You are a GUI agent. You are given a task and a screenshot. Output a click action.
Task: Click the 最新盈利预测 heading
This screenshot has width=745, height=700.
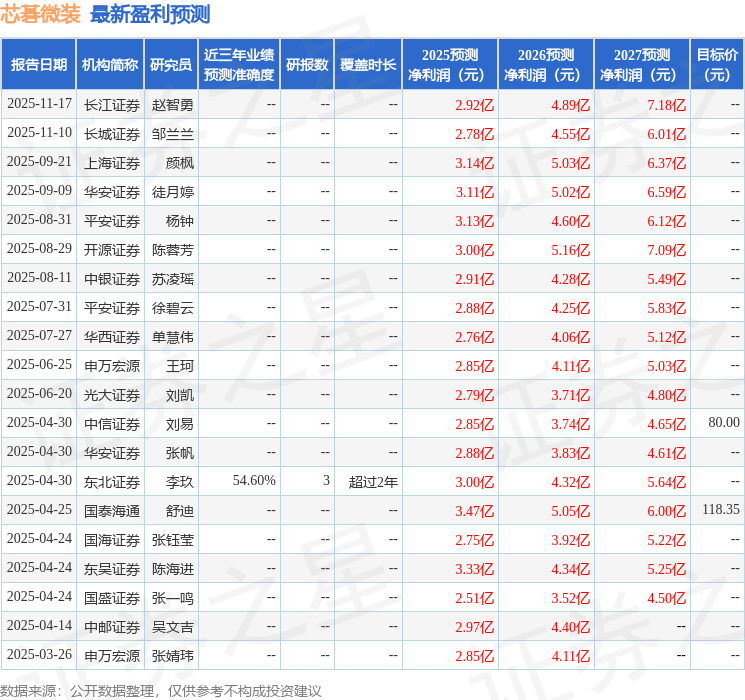click(x=150, y=14)
